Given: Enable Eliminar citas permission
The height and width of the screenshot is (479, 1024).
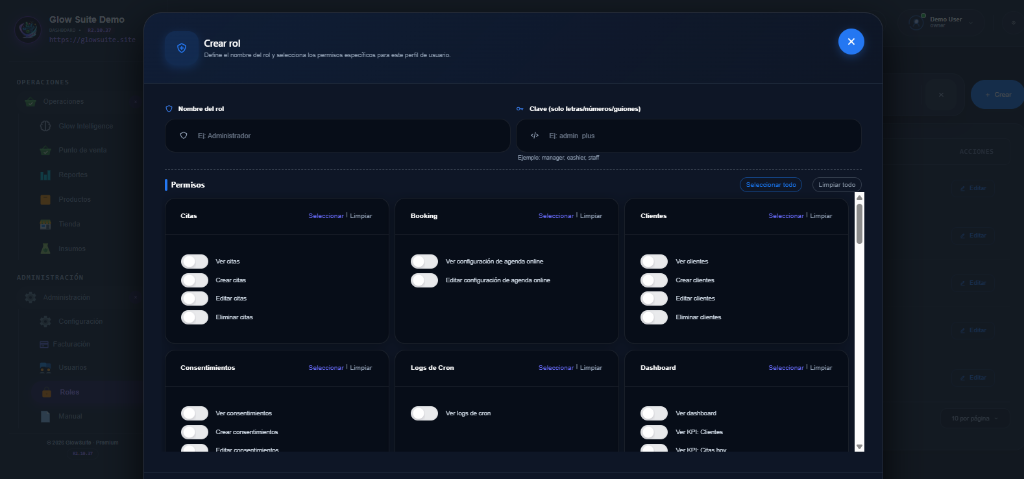Looking at the screenshot, I should coord(195,318).
